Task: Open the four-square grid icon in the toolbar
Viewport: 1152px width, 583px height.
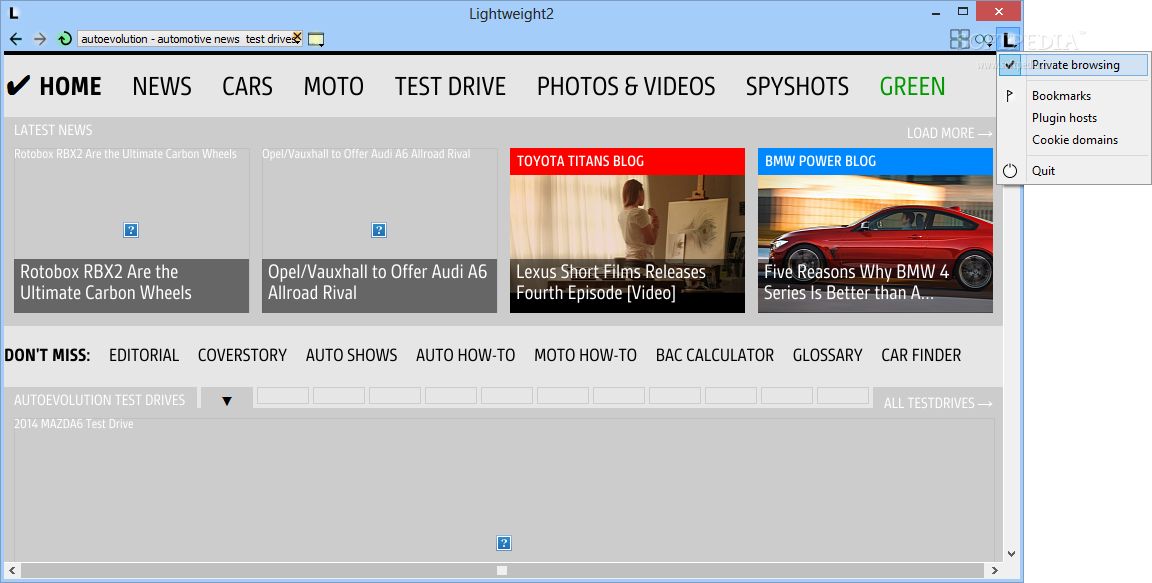Action: tap(960, 39)
